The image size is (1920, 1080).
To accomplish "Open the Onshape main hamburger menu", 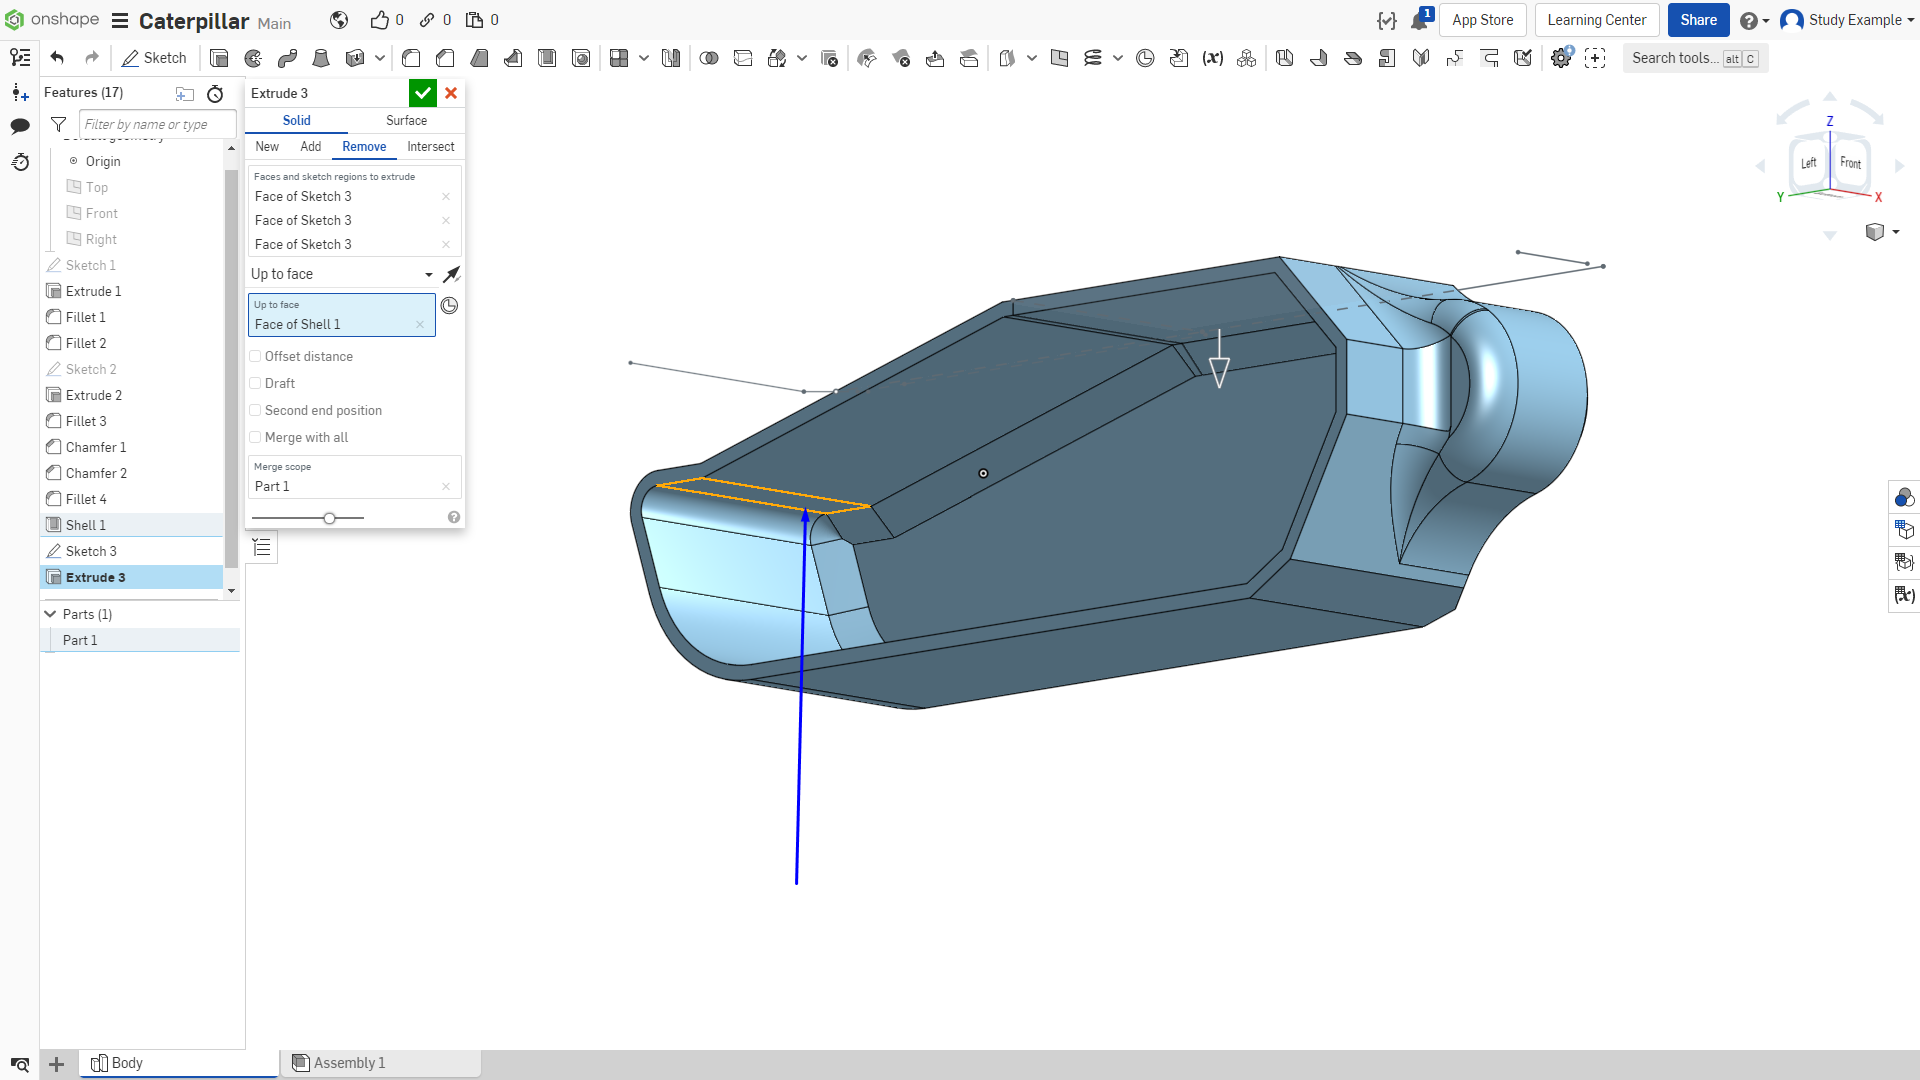I will pyautogui.click(x=120, y=20).
